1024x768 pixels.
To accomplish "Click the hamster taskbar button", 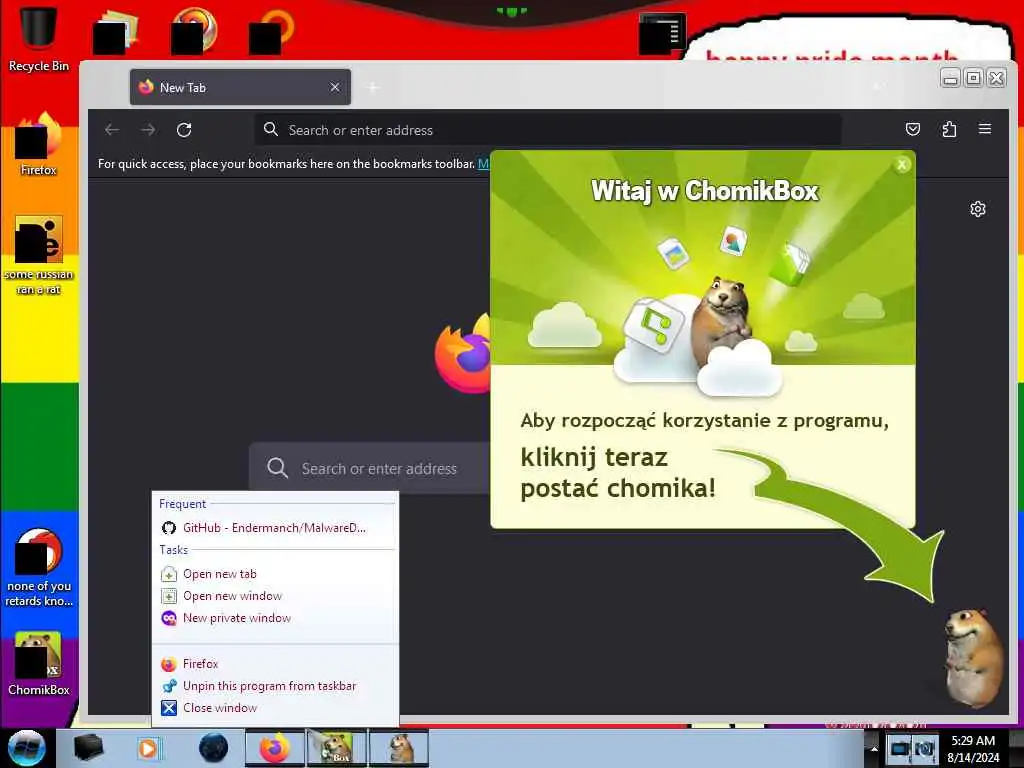I will click(399, 748).
